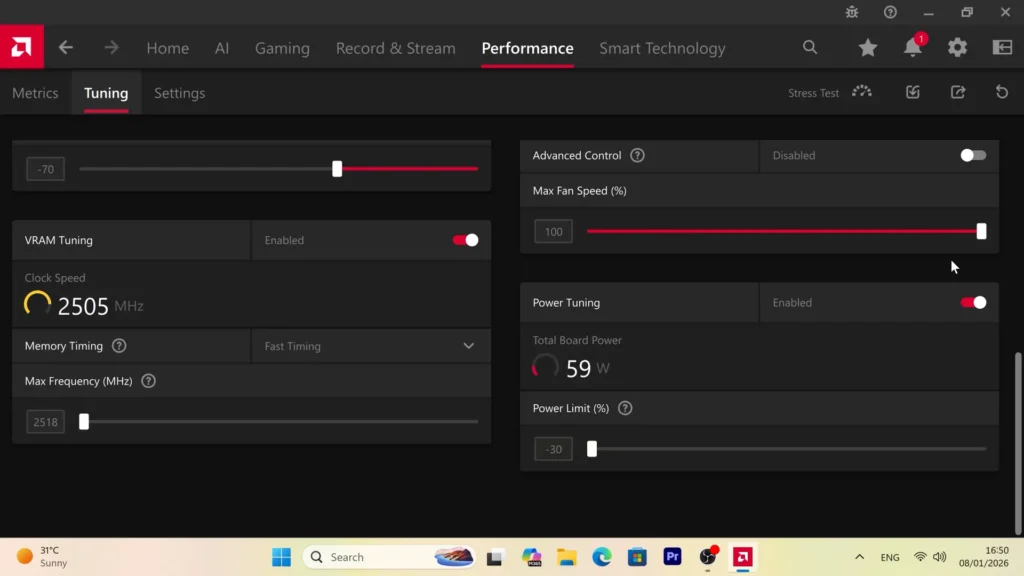Click the -70 value input box
Image resolution: width=1024 pixels, height=576 pixels.
(46, 169)
